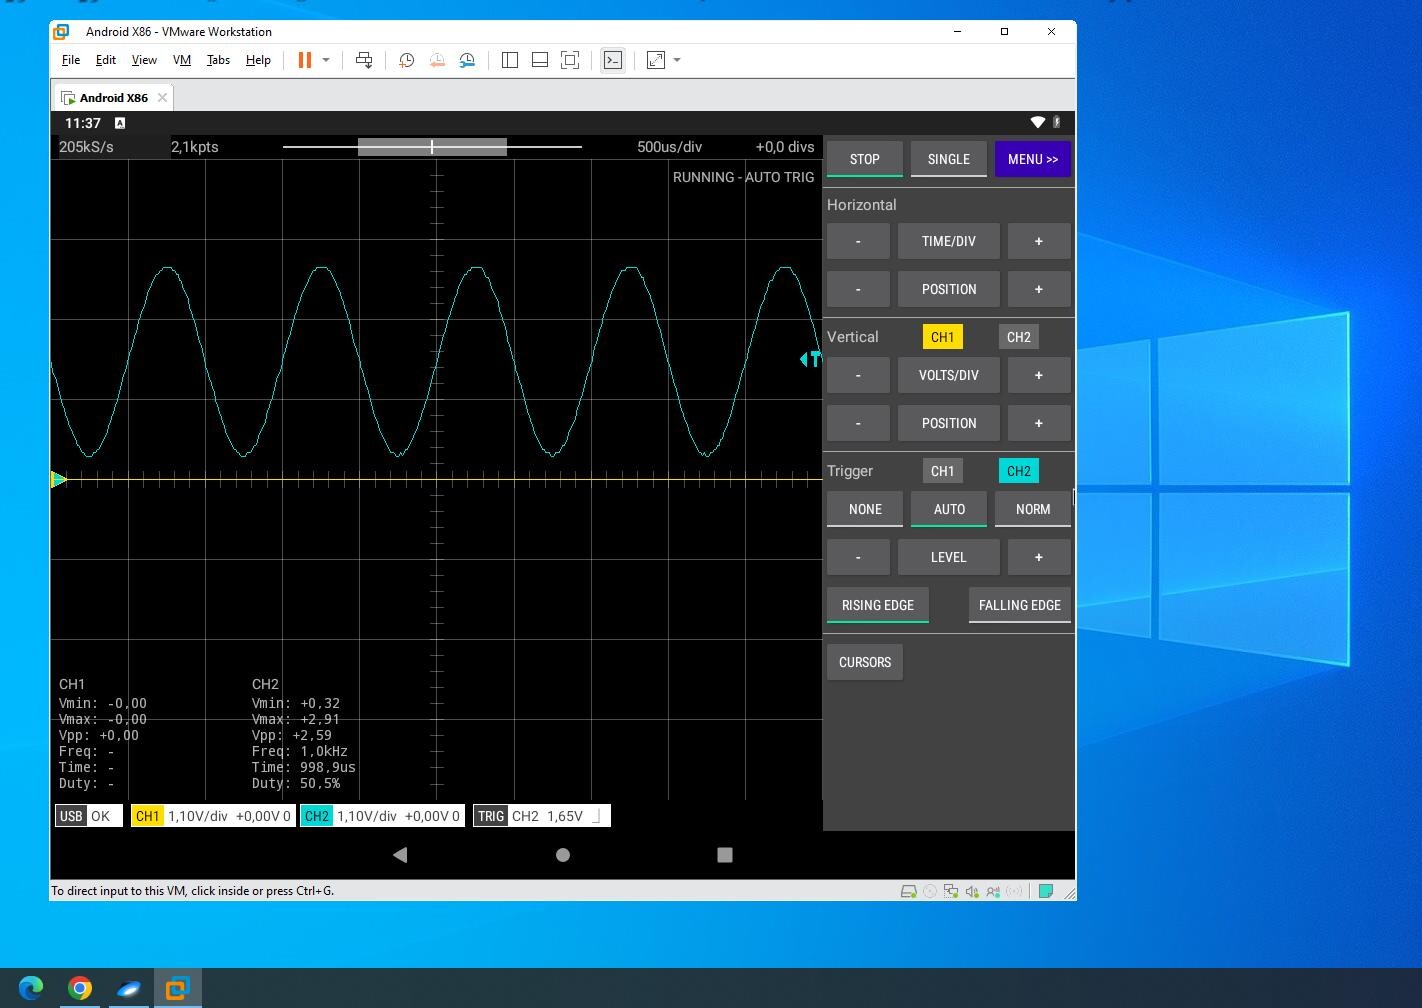Expand the stretch mode dropdown arrow

click(x=677, y=60)
